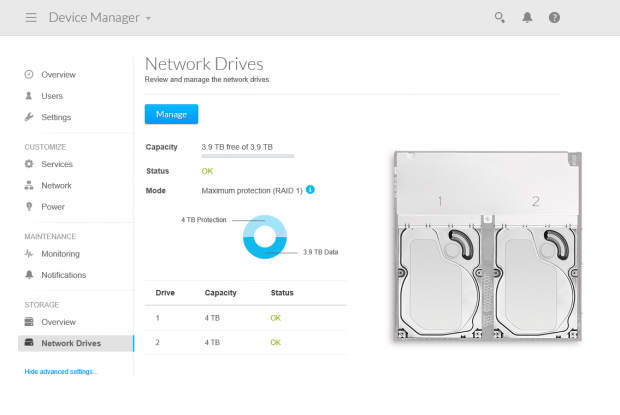
Task: Click the Drive column header
Action: (x=165, y=293)
